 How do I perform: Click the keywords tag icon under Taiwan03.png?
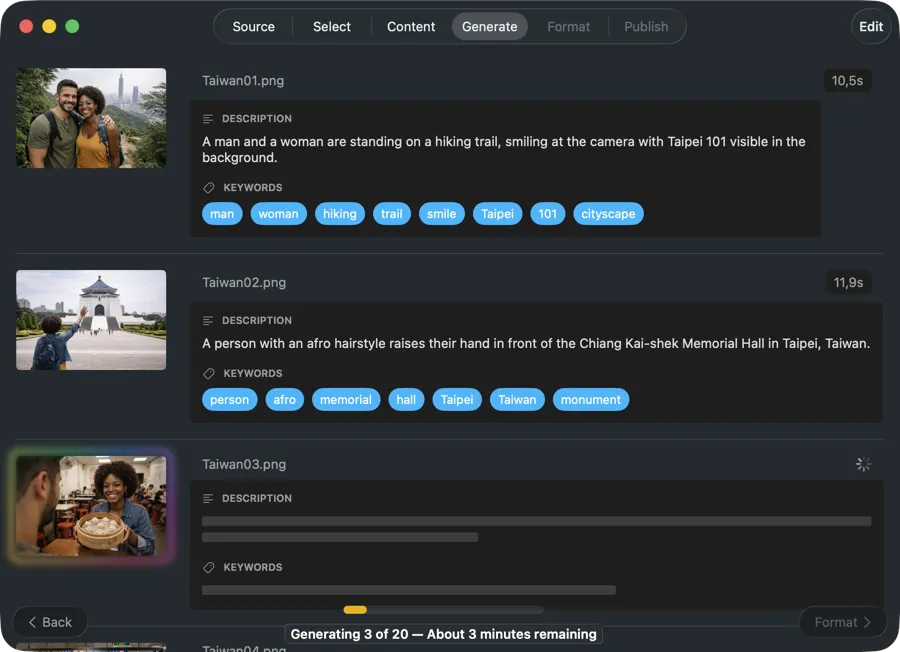pyautogui.click(x=208, y=568)
